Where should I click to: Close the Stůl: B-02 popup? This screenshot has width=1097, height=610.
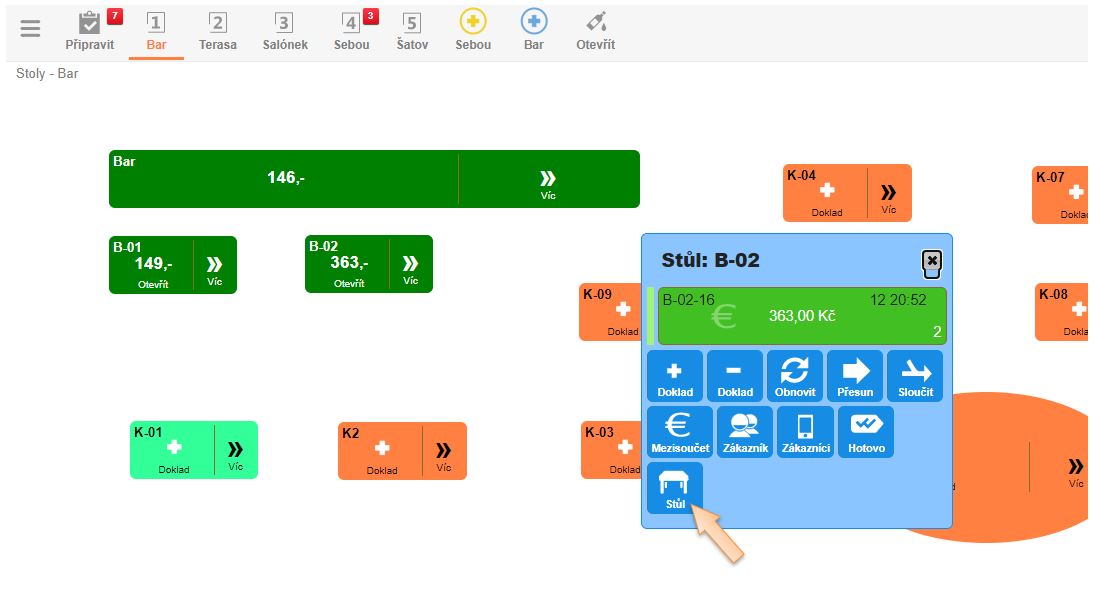(x=932, y=261)
